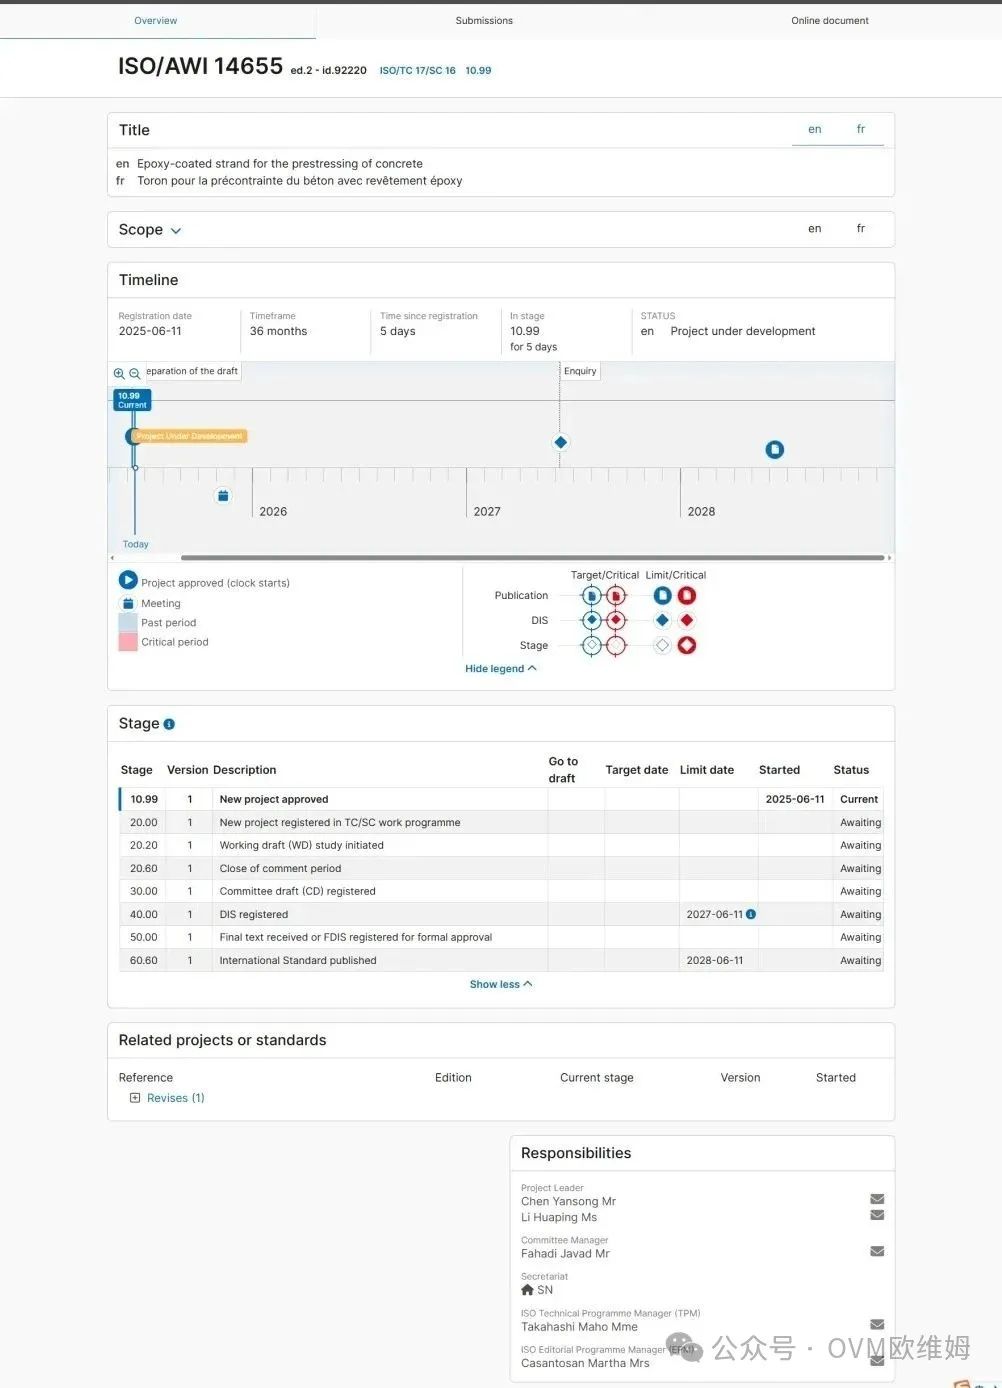Click info icon beside 2027-06-11 limit date

pyautogui.click(x=751, y=914)
